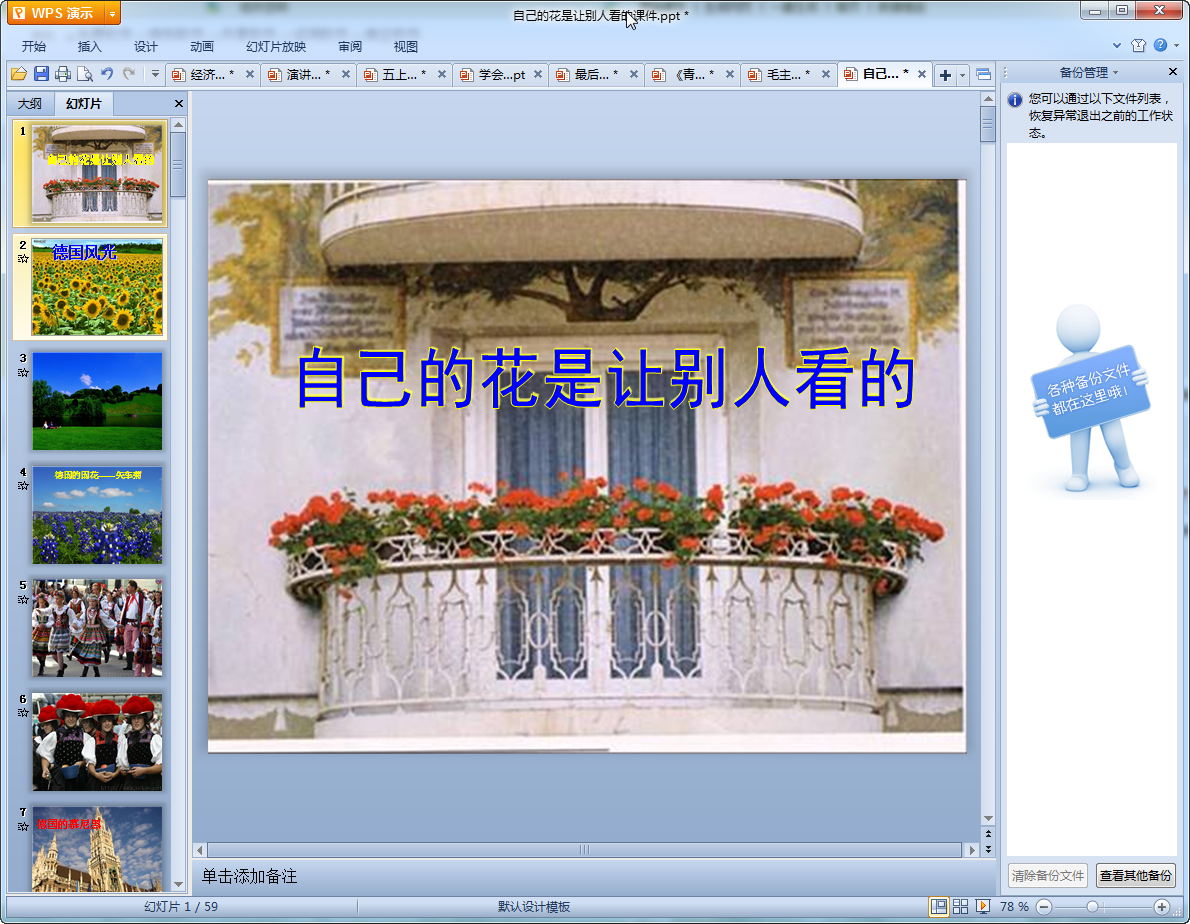Click the animation star icon beside slide 4
This screenshot has height=924, width=1190.
point(23,486)
